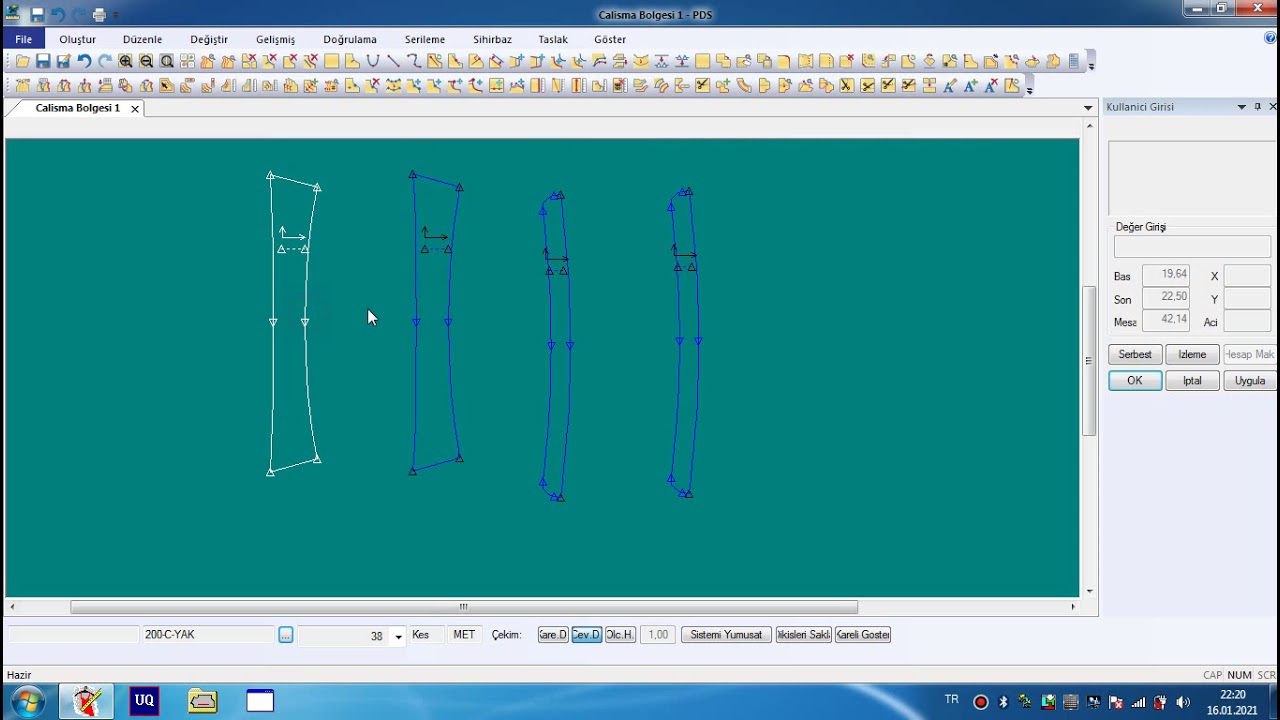Open the Serileme menu

point(424,39)
